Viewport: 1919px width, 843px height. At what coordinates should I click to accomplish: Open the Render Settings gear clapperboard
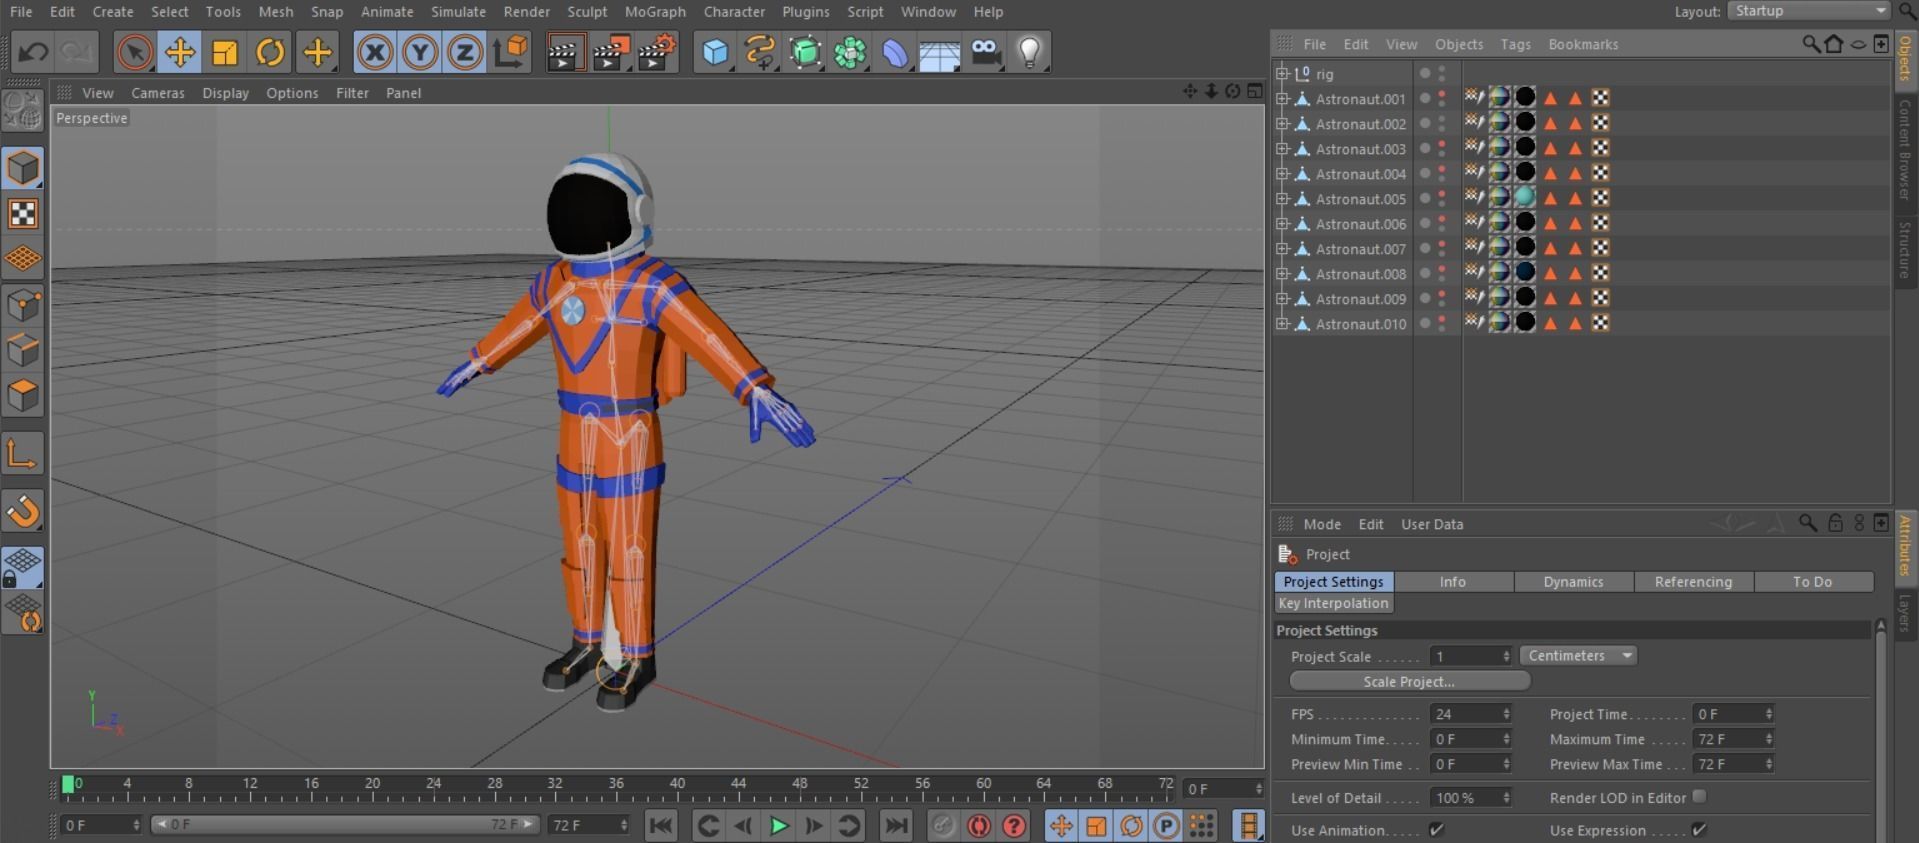point(657,52)
